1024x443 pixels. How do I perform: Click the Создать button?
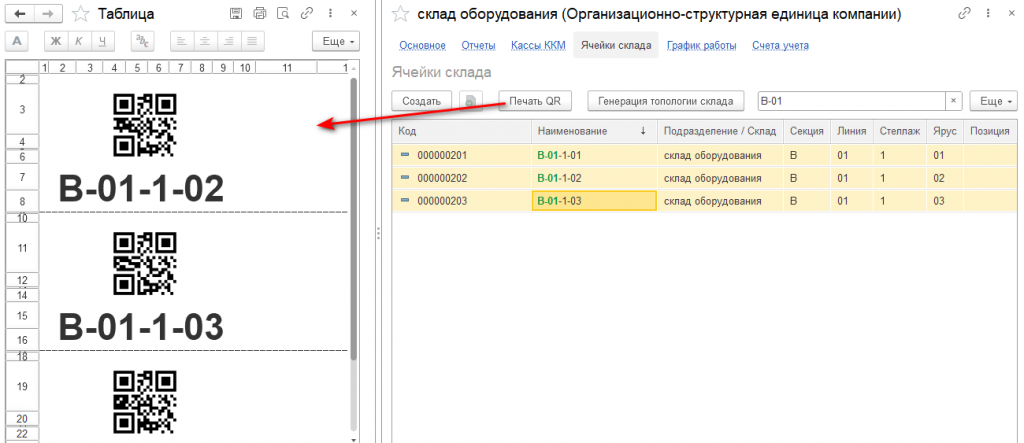click(x=421, y=101)
